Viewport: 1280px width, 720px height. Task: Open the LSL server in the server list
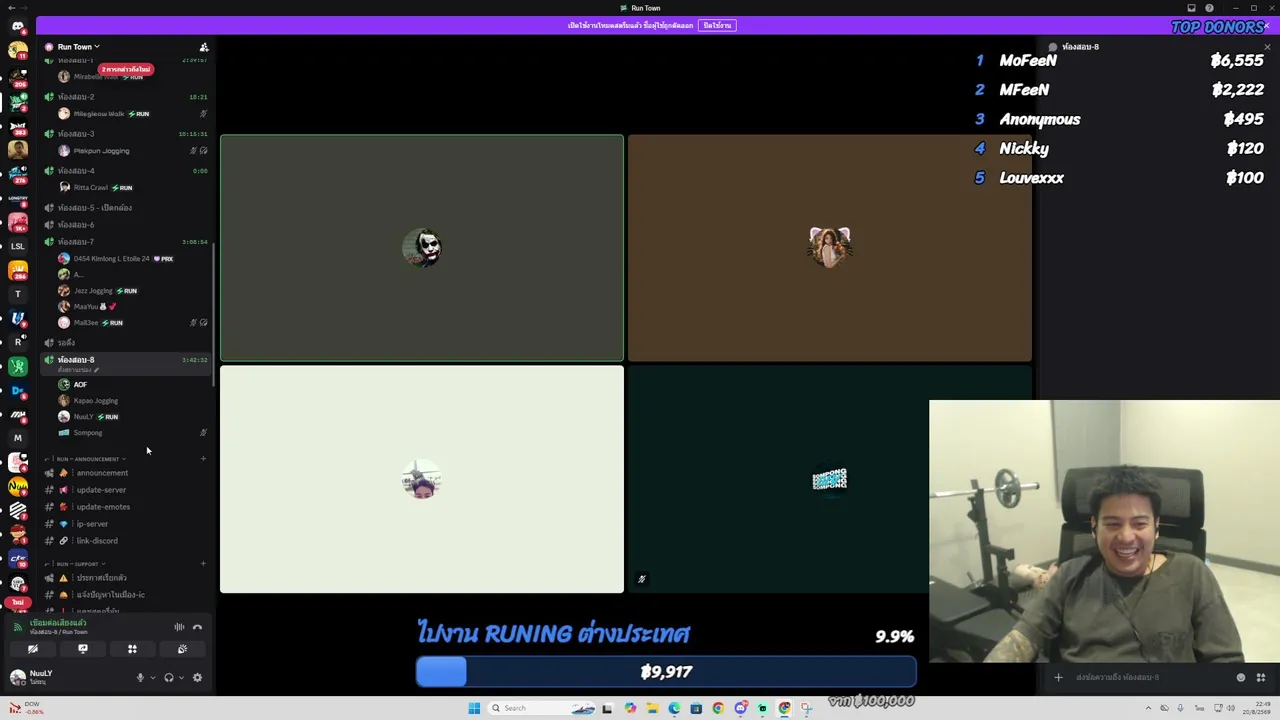pos(18,246)
